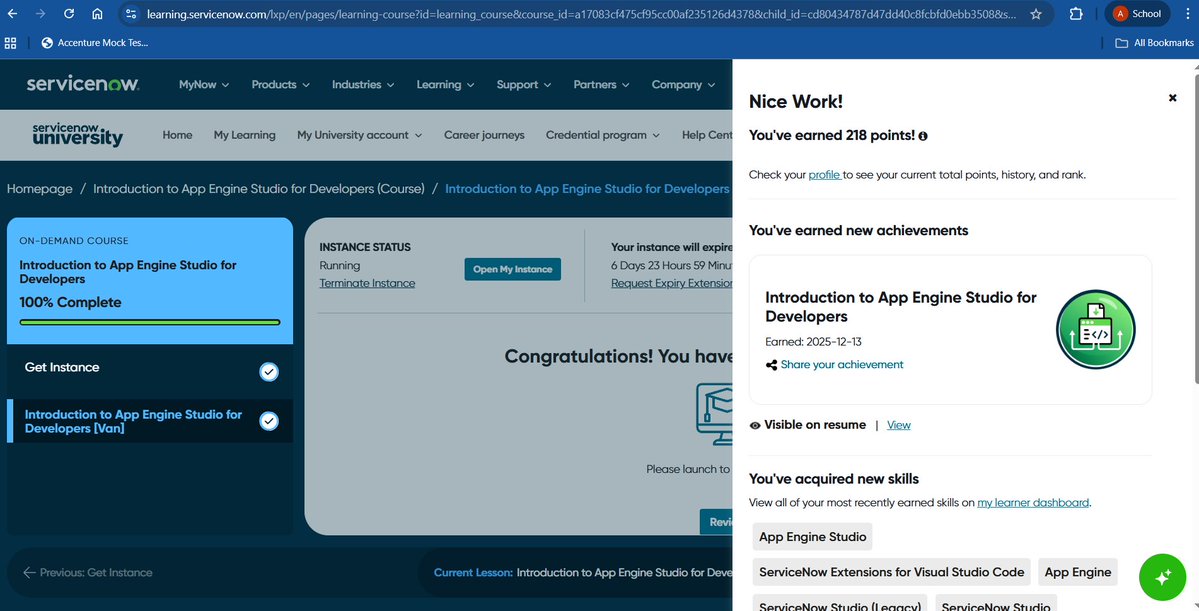Image resolution: width=1199 pixels, height=611 pixels.
Task: Open the browser home page icon
Action: [x=97, y=14]
